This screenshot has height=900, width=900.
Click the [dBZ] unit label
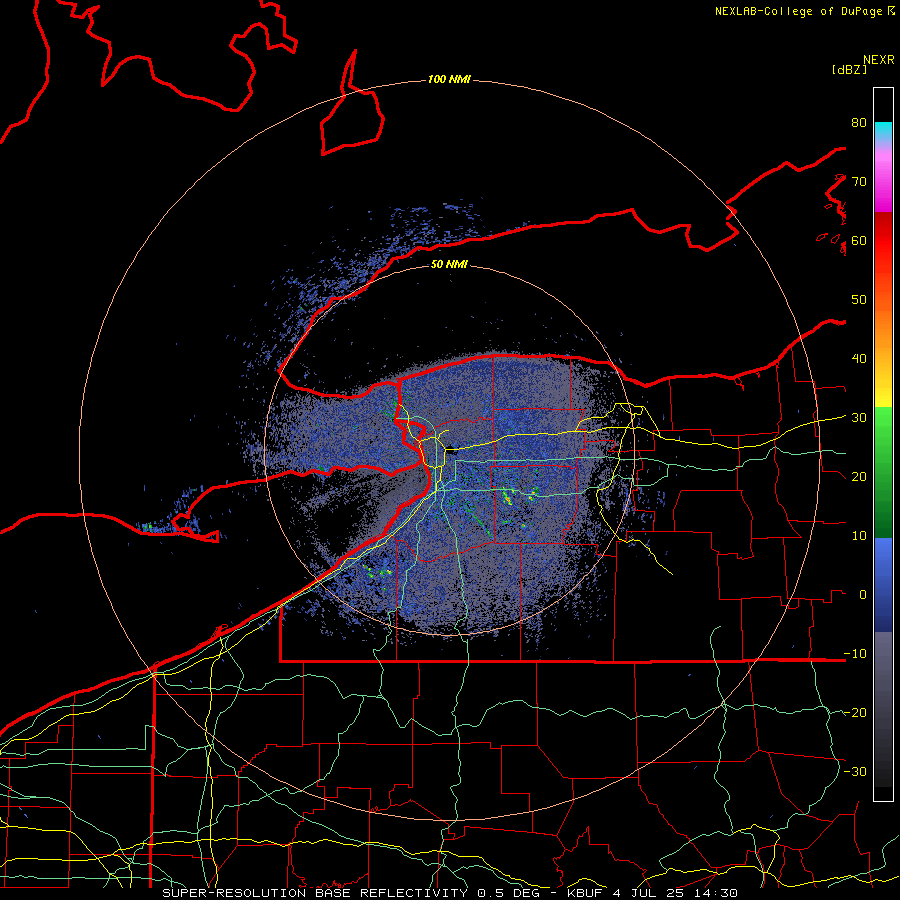pyautogui.click(x=849, y=69)
